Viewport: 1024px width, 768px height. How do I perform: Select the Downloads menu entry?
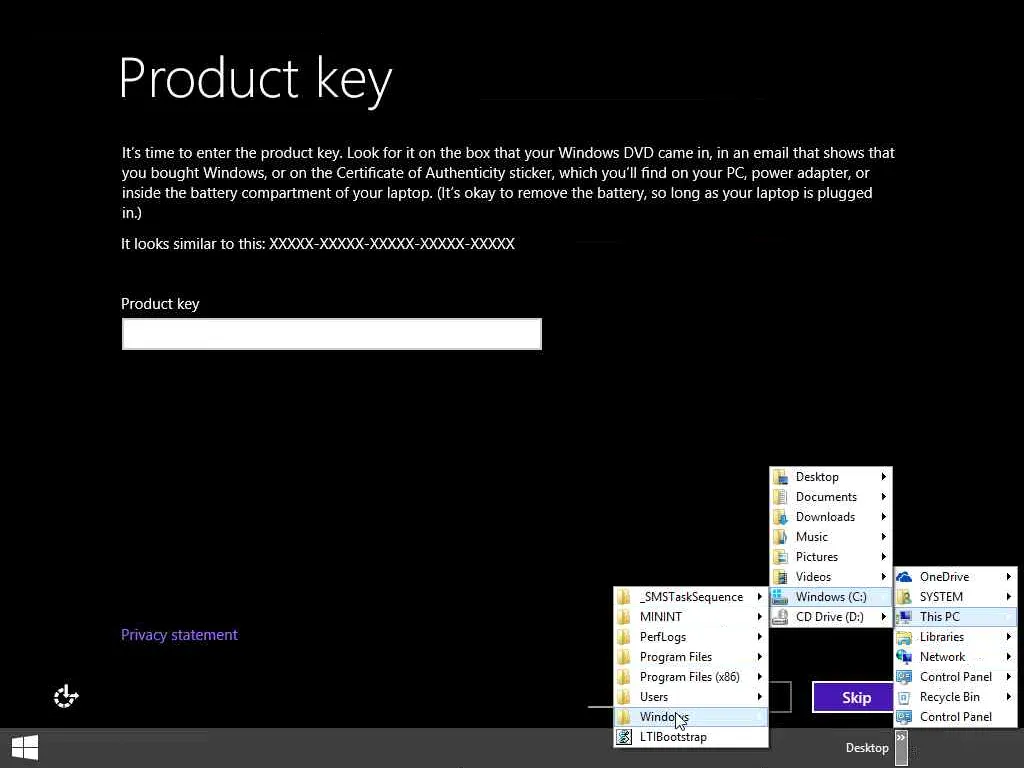click(x=831, y=517)
